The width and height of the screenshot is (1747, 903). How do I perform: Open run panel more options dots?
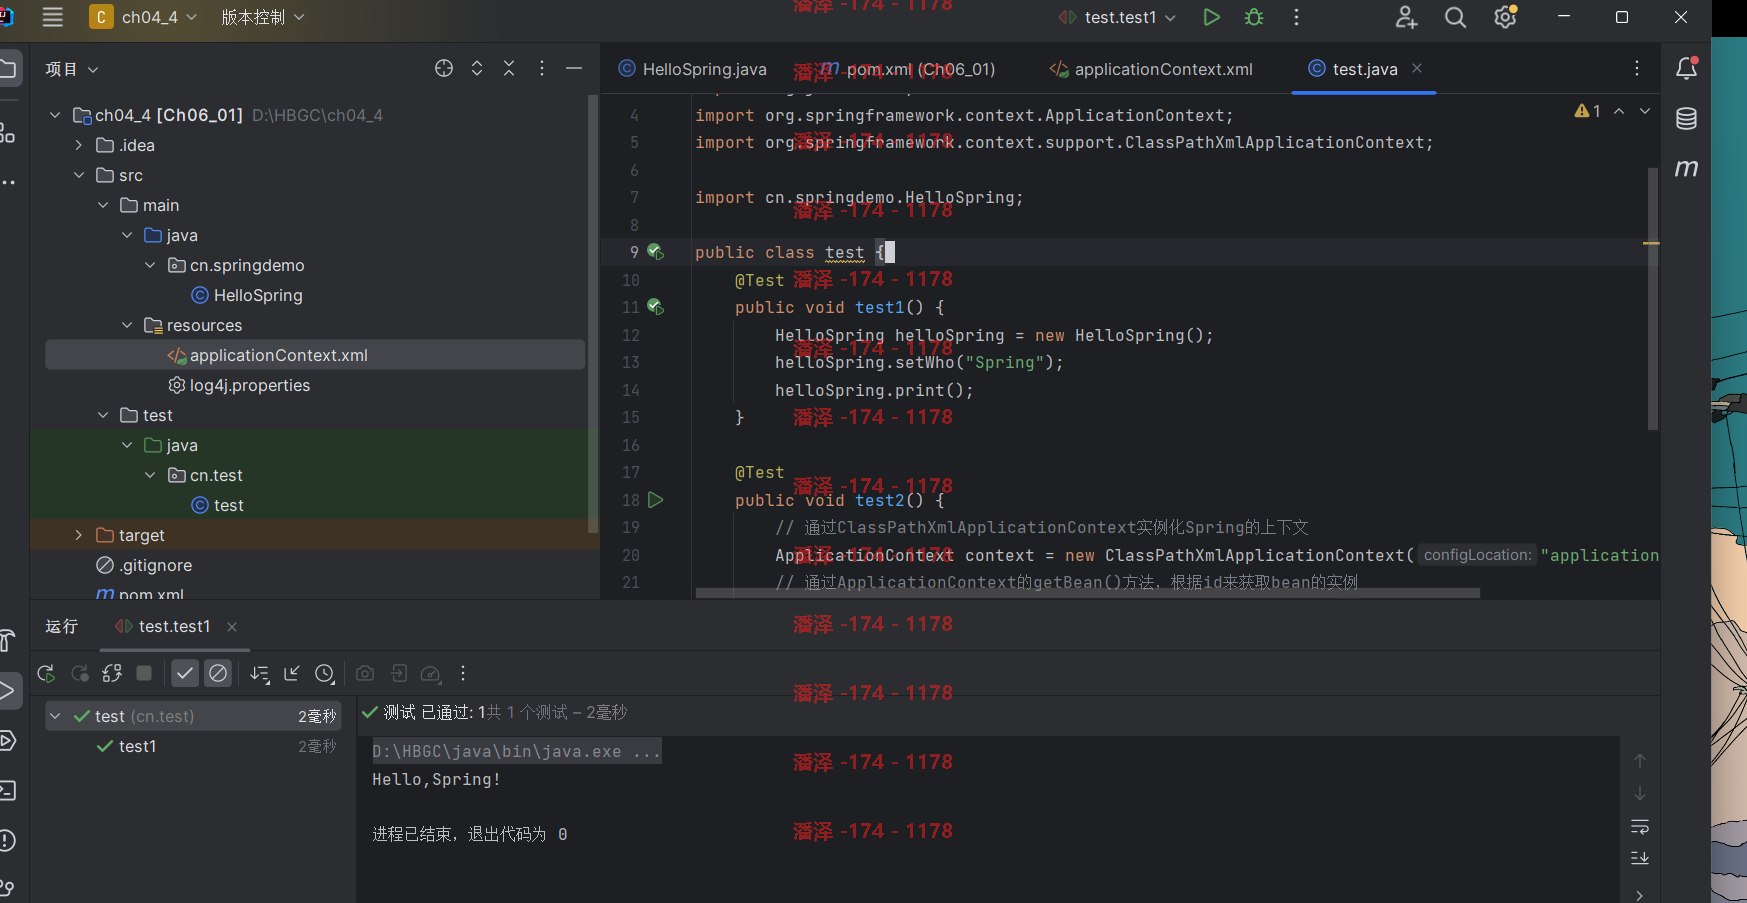tap(463, 674)
